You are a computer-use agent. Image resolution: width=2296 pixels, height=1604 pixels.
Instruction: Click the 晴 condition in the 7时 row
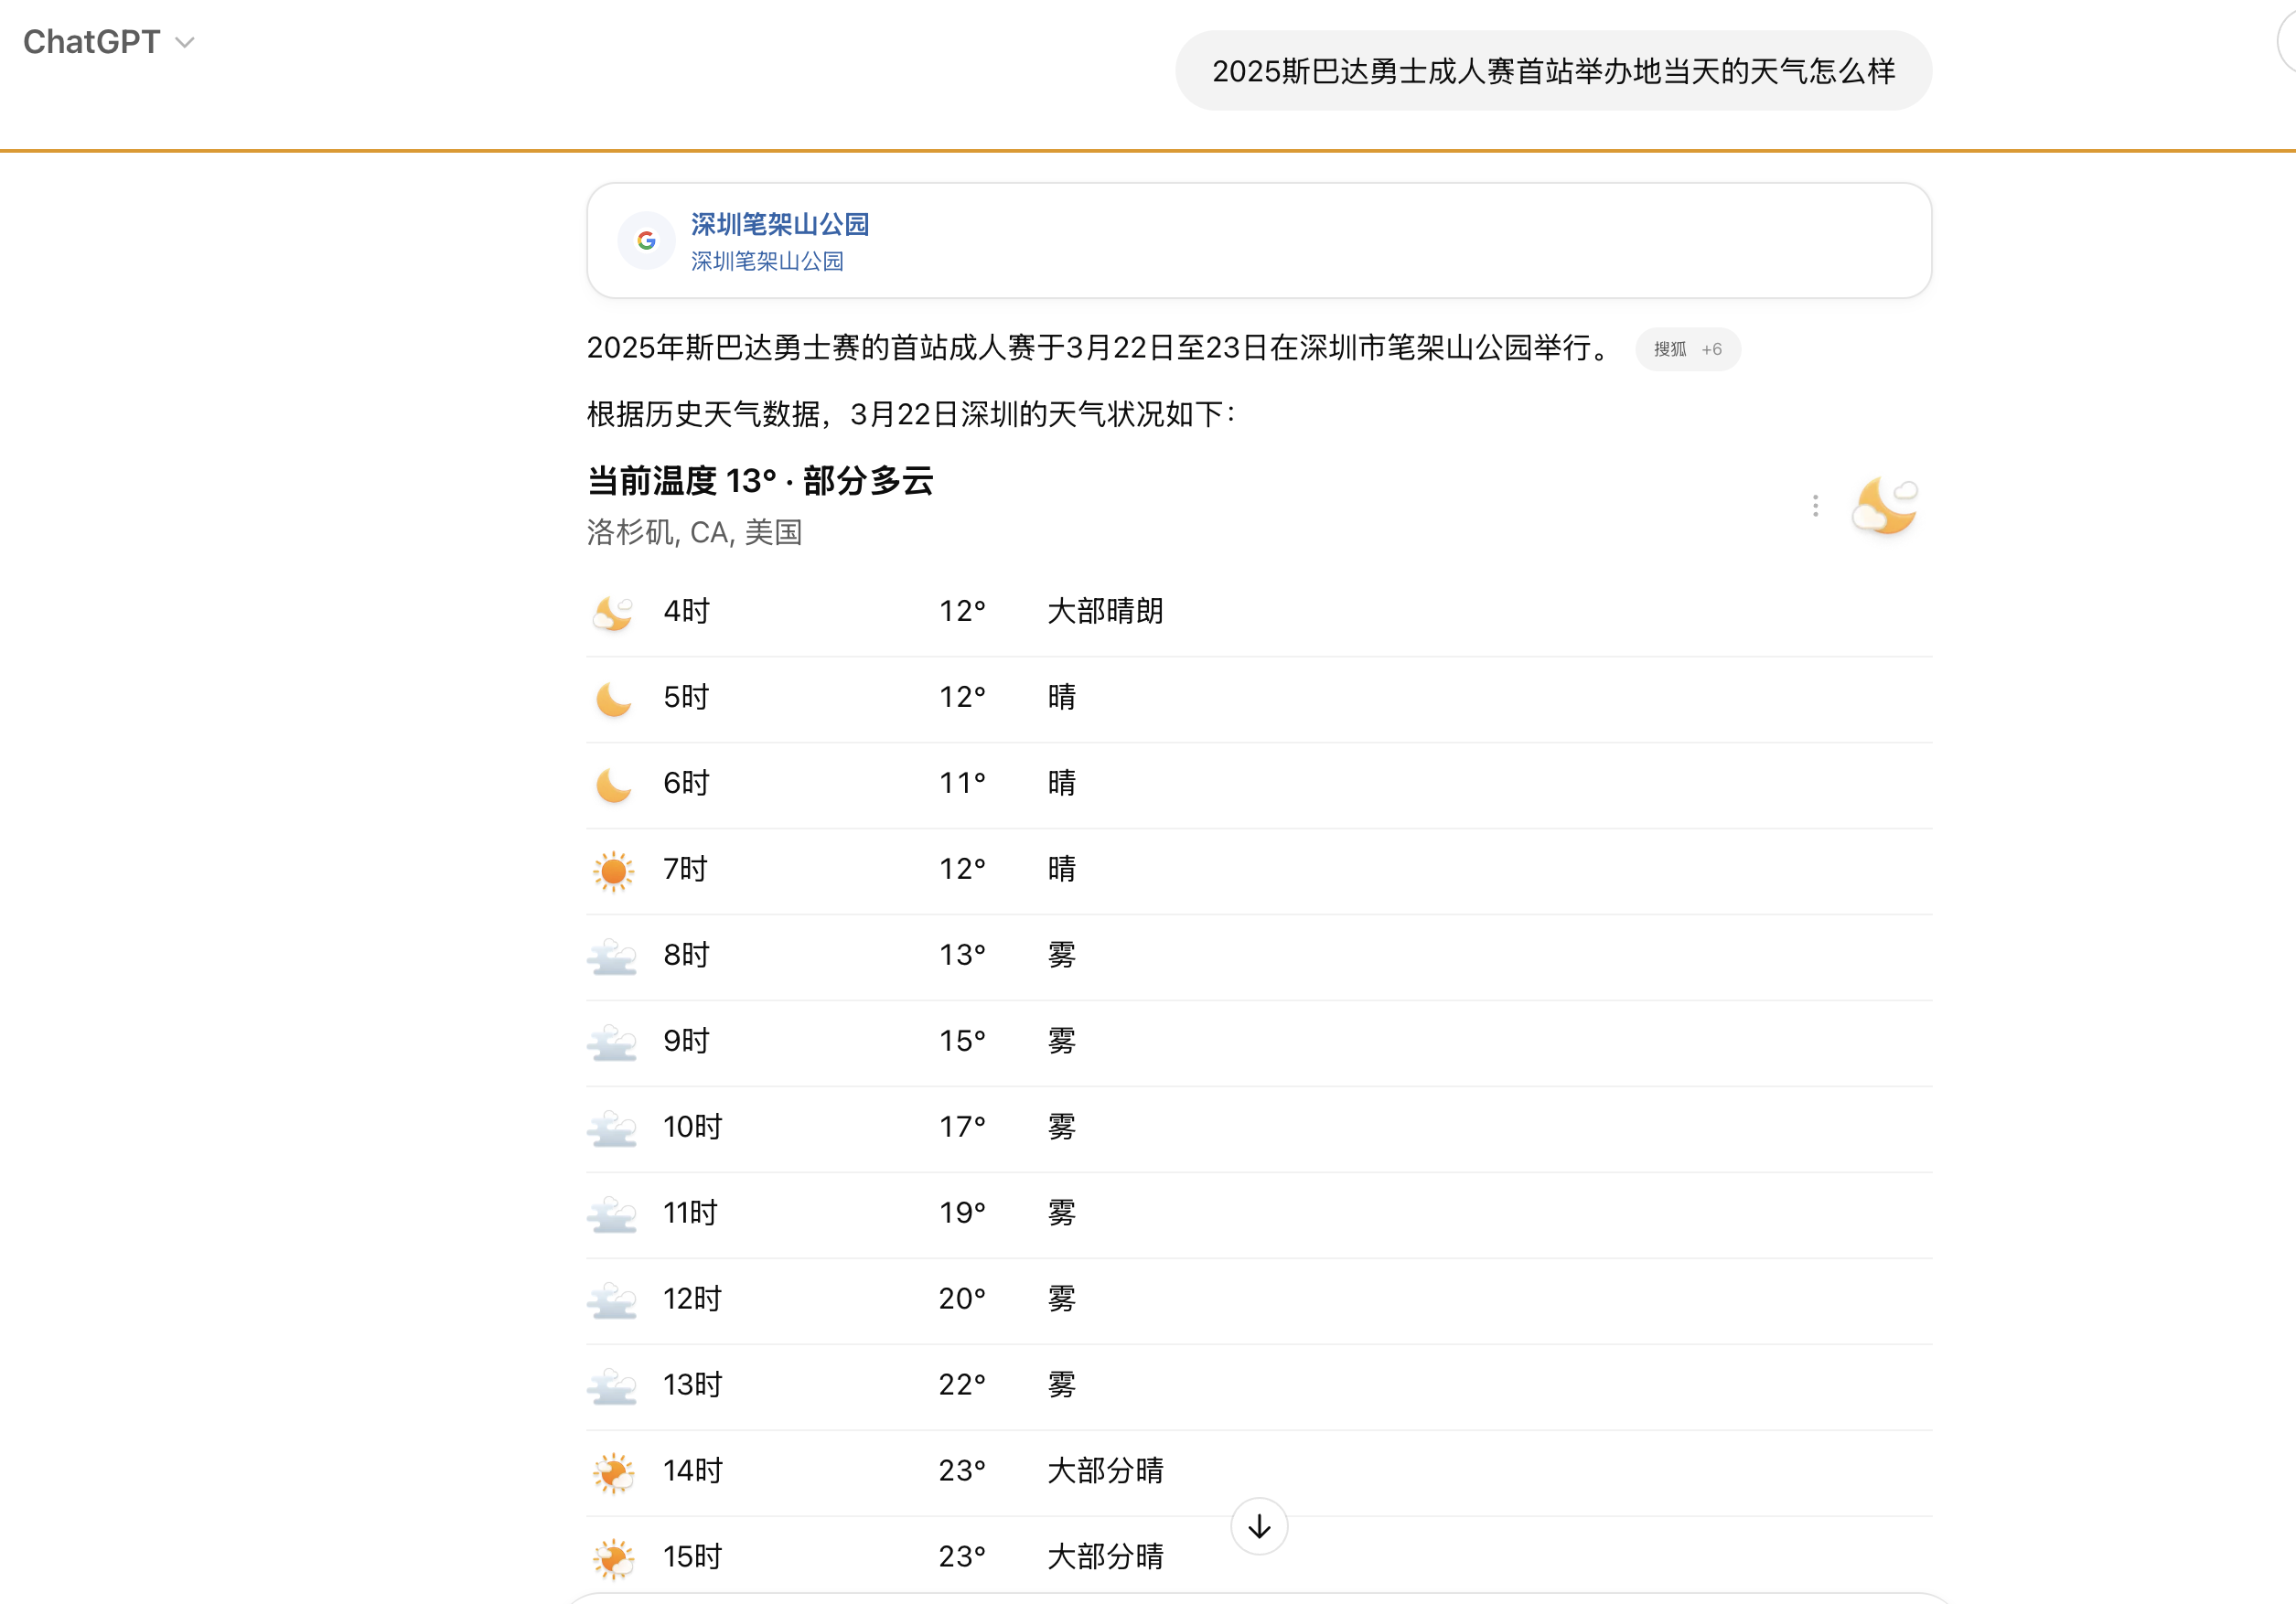click(1062, 869)
